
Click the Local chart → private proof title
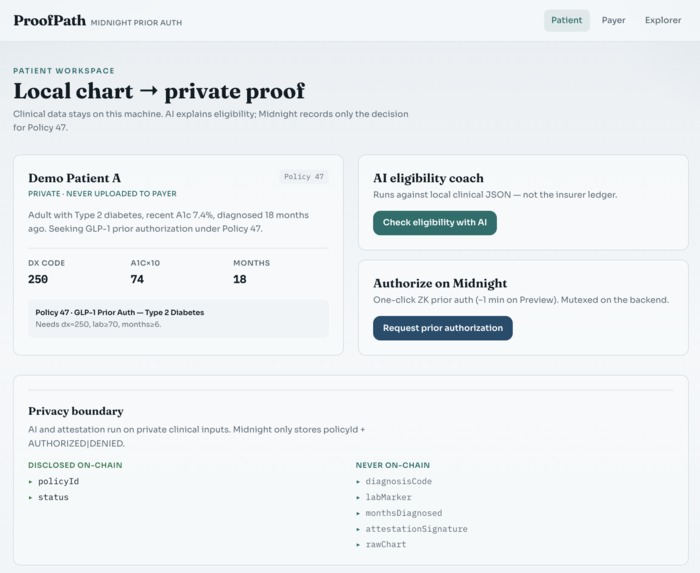pyautogui.click(x=159, y=91)
